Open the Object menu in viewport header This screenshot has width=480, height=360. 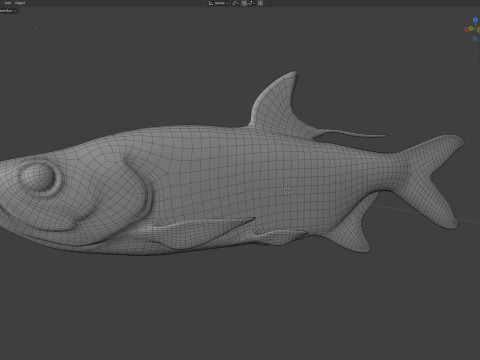coord(20,3)
